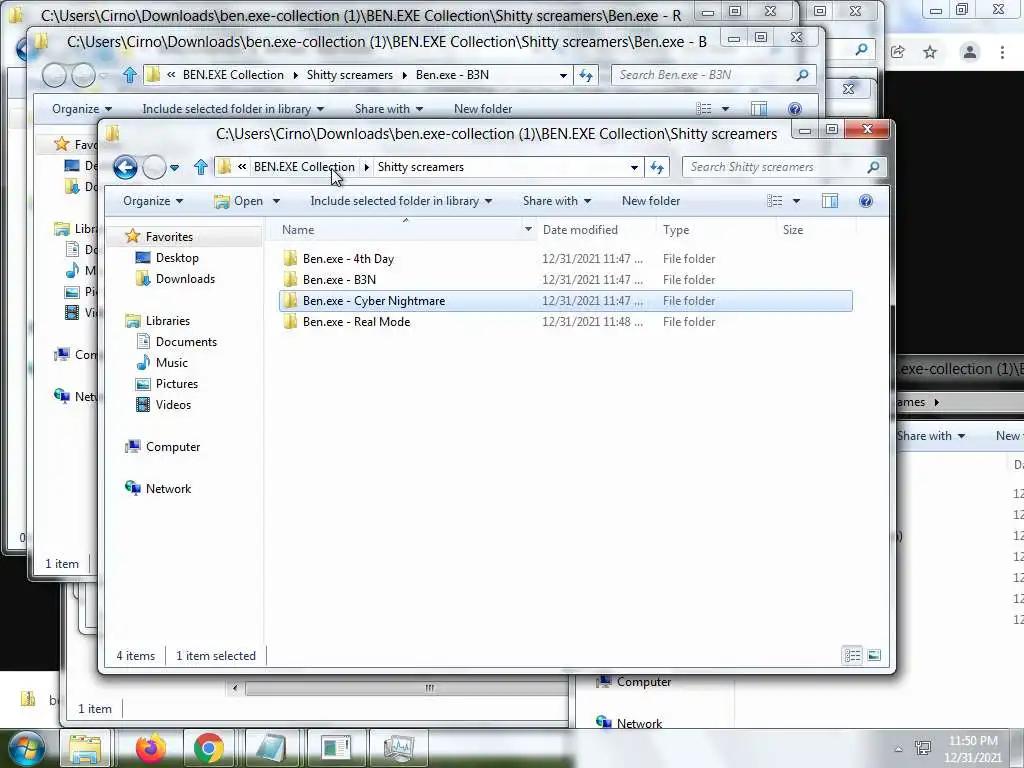
Task: Toggle preview pane in front window
Action: (830, 201)
